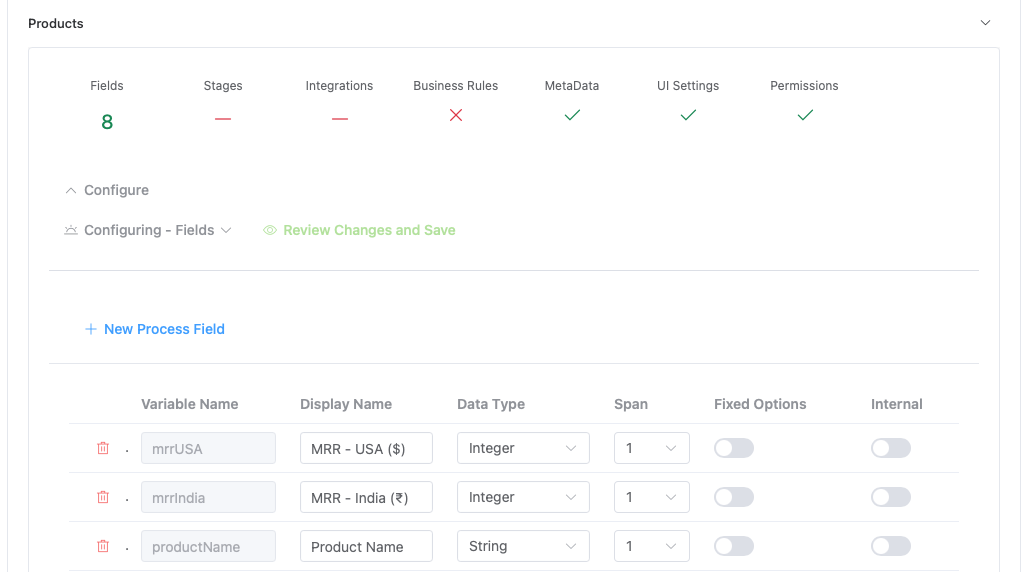Screen dimensions: 1027x572
Task: Click the Products section title
Action: 56,24
